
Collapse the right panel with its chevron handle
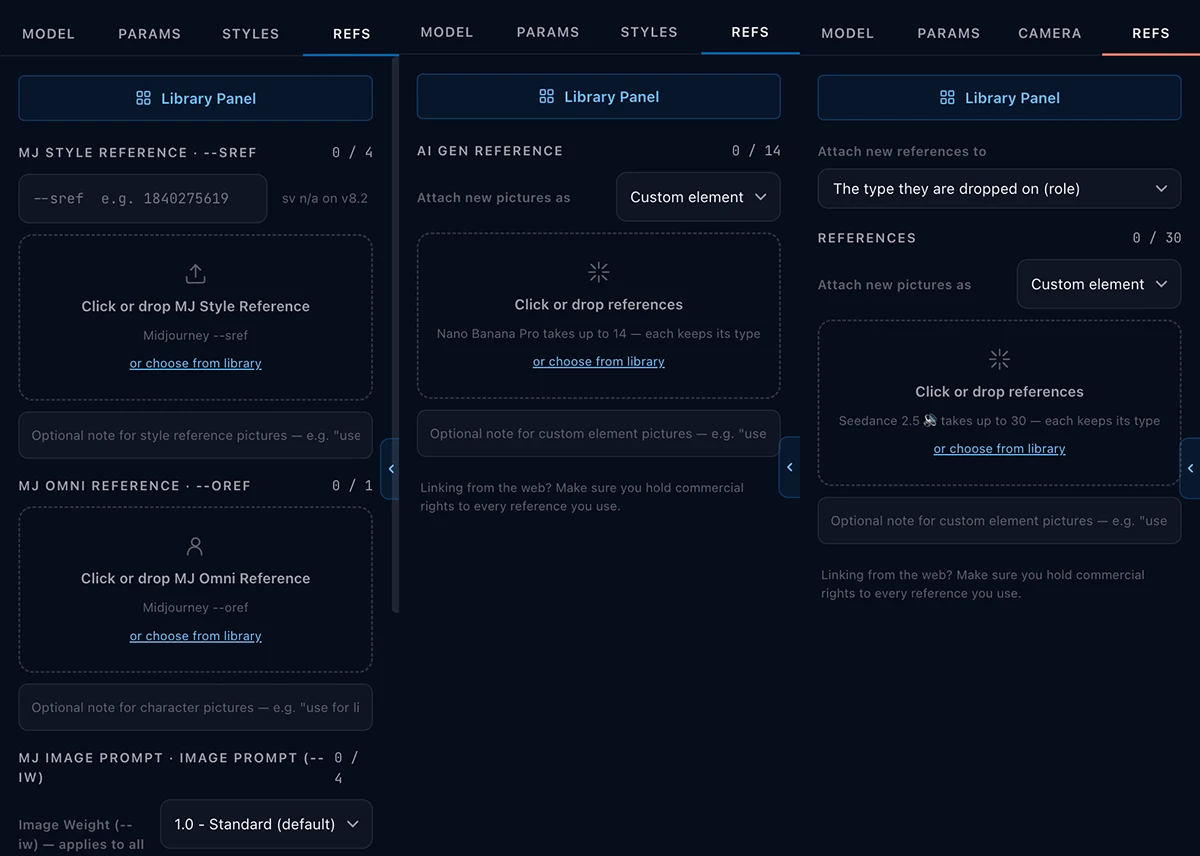pos(1190,468)
